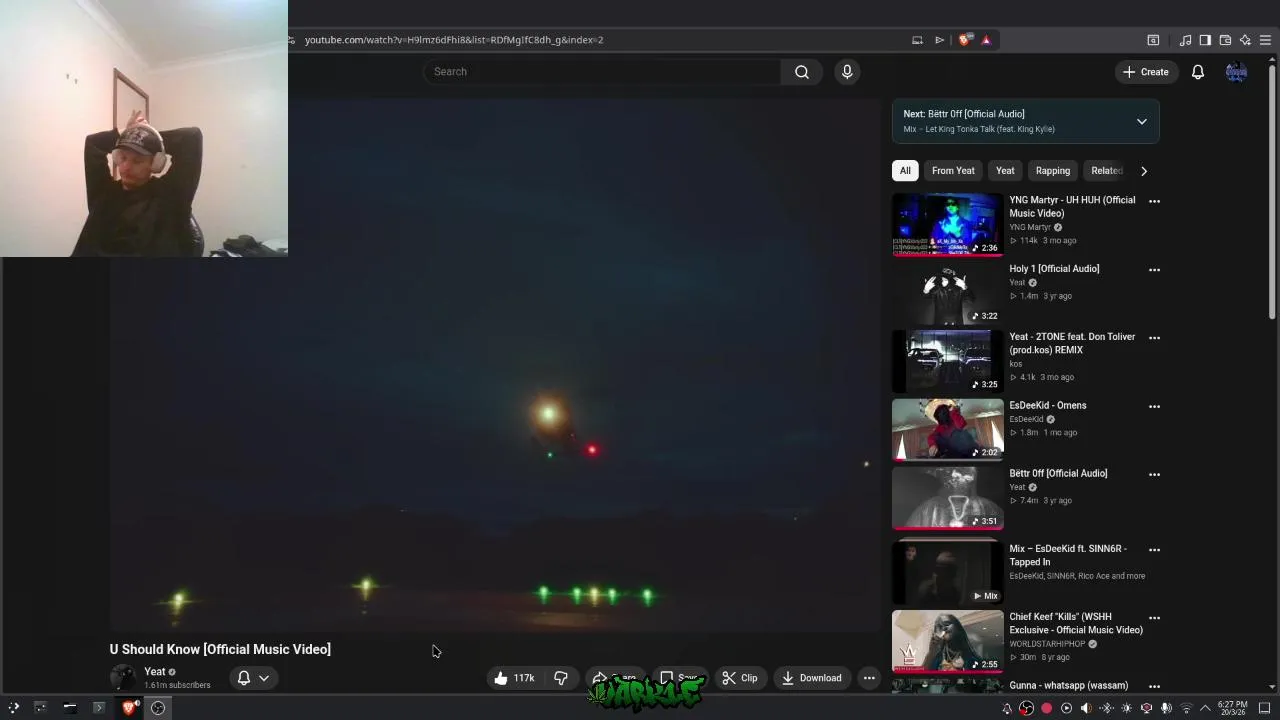Open Brave music note media control
Screen dimensions: 1280x720
click(1186, 40)
